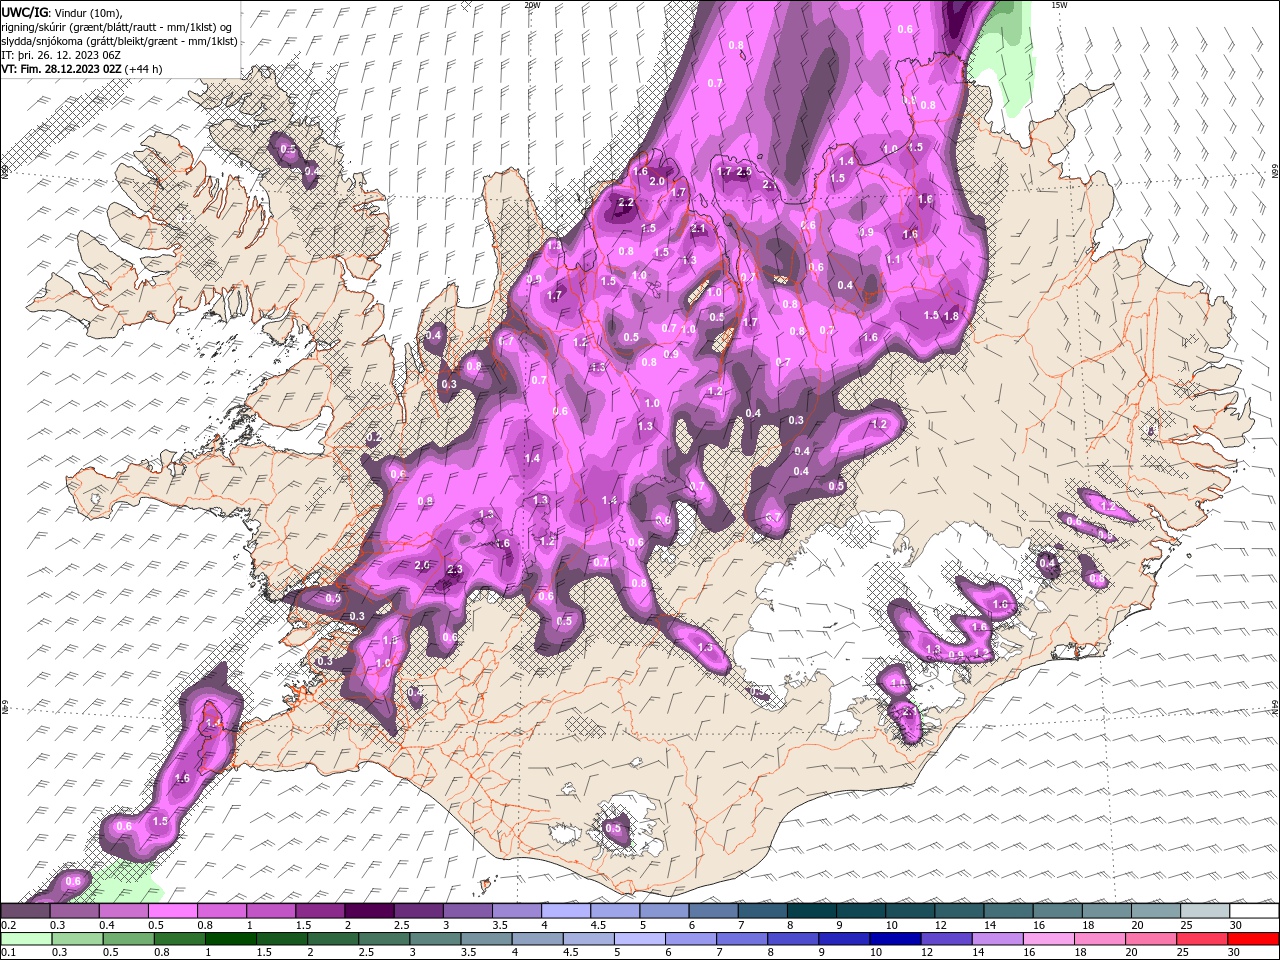
Task: Click snow scale swatch between 0.4 and 0.5
Action: click(x=123, y=911)
